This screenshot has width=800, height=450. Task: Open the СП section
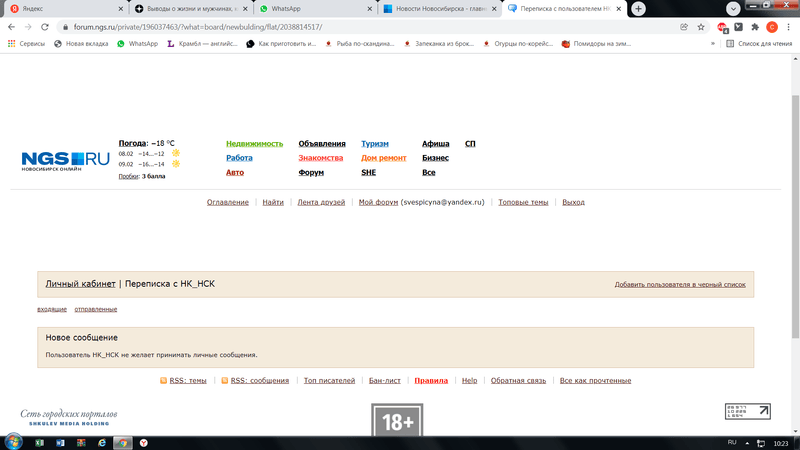coord(470,144)
